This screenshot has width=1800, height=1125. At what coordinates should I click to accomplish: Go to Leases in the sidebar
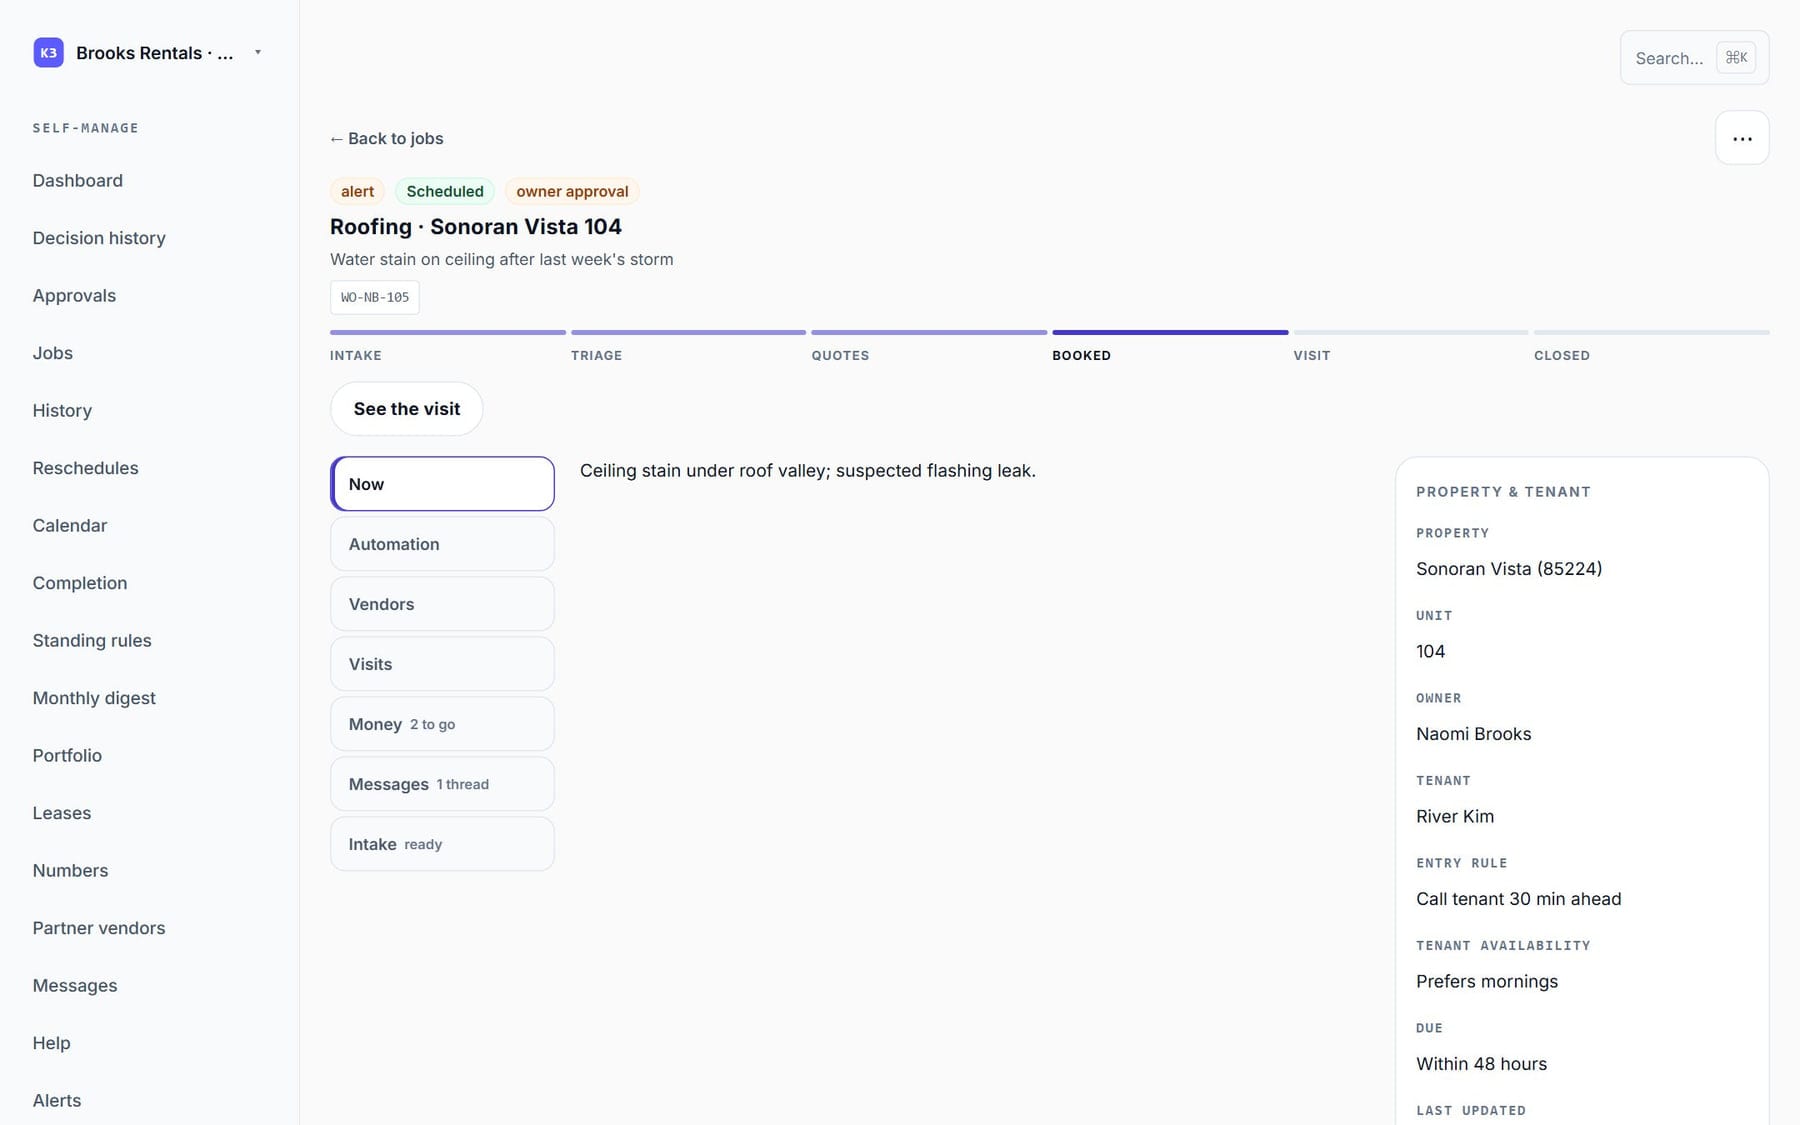62,813
